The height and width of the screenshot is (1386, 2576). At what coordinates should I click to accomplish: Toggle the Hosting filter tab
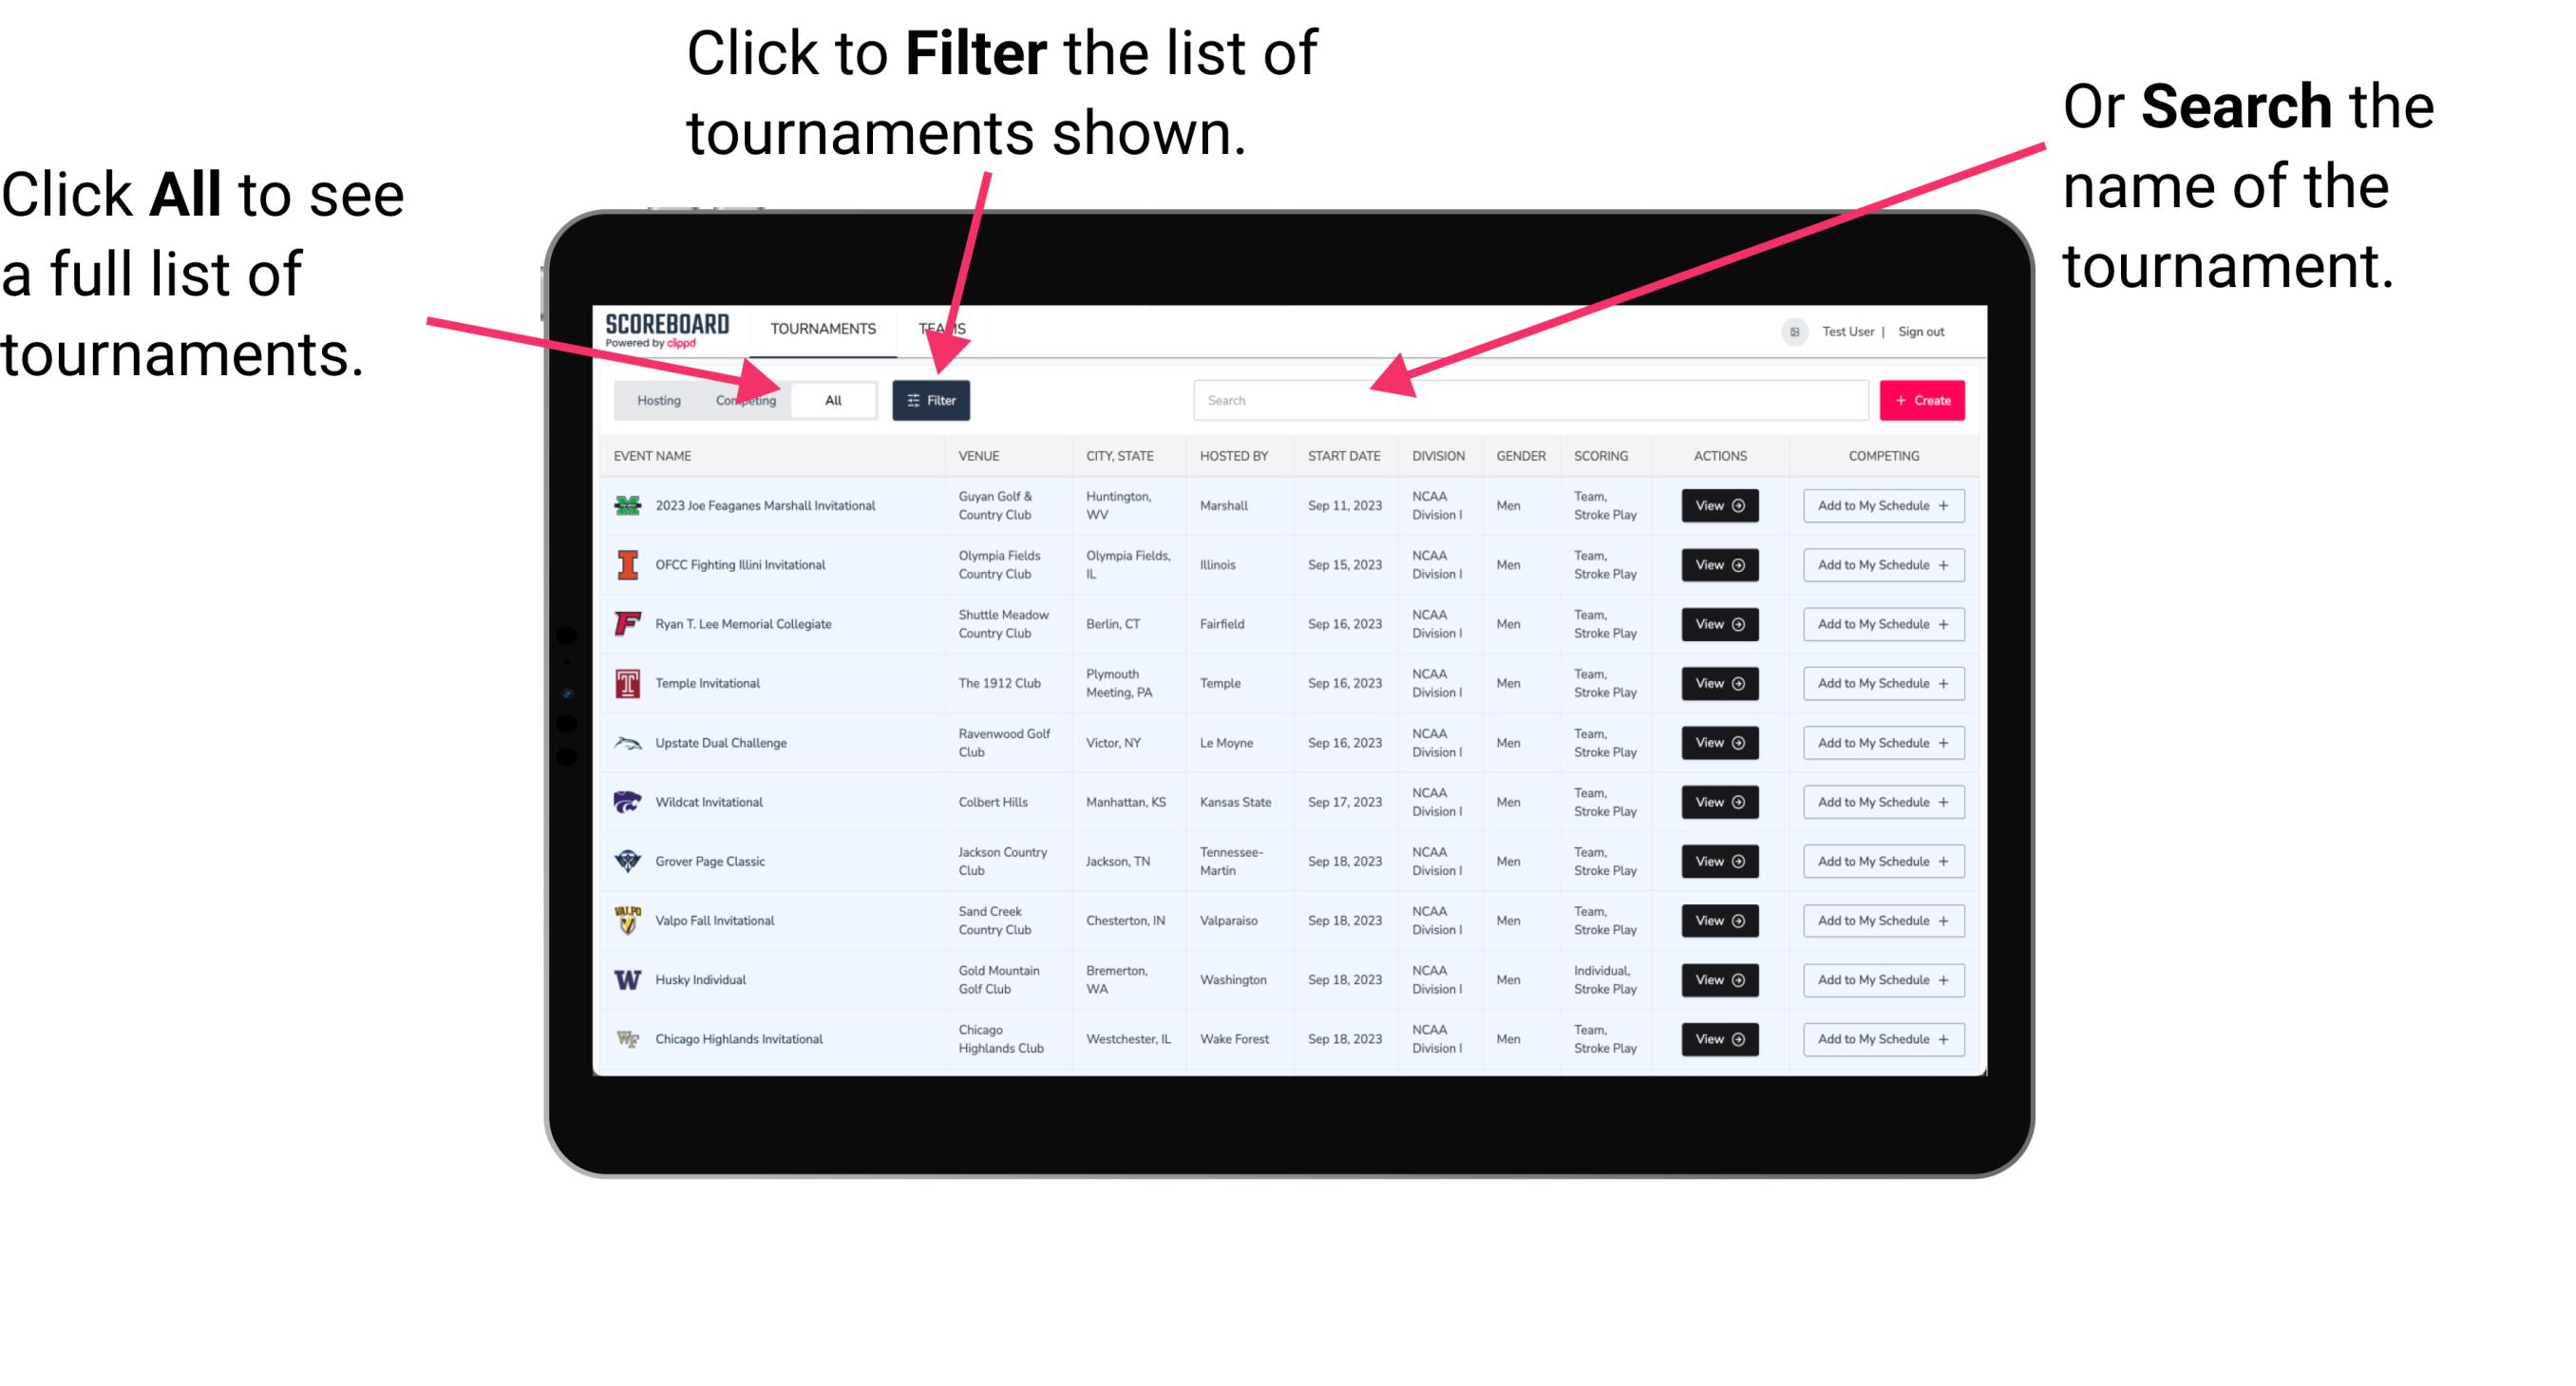pos(655,398)
